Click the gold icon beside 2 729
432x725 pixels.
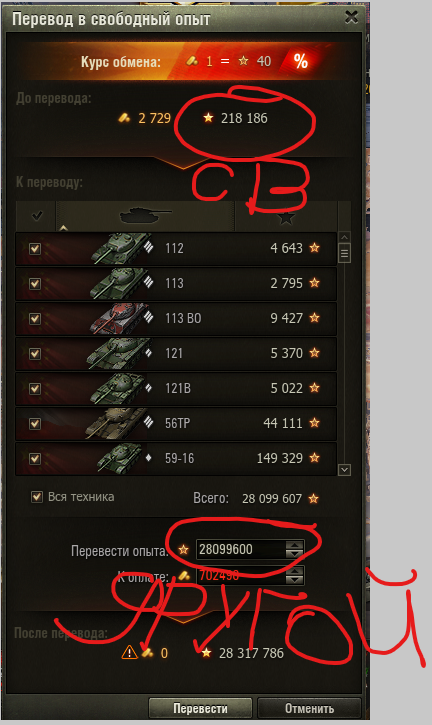[x=124, y=118]
